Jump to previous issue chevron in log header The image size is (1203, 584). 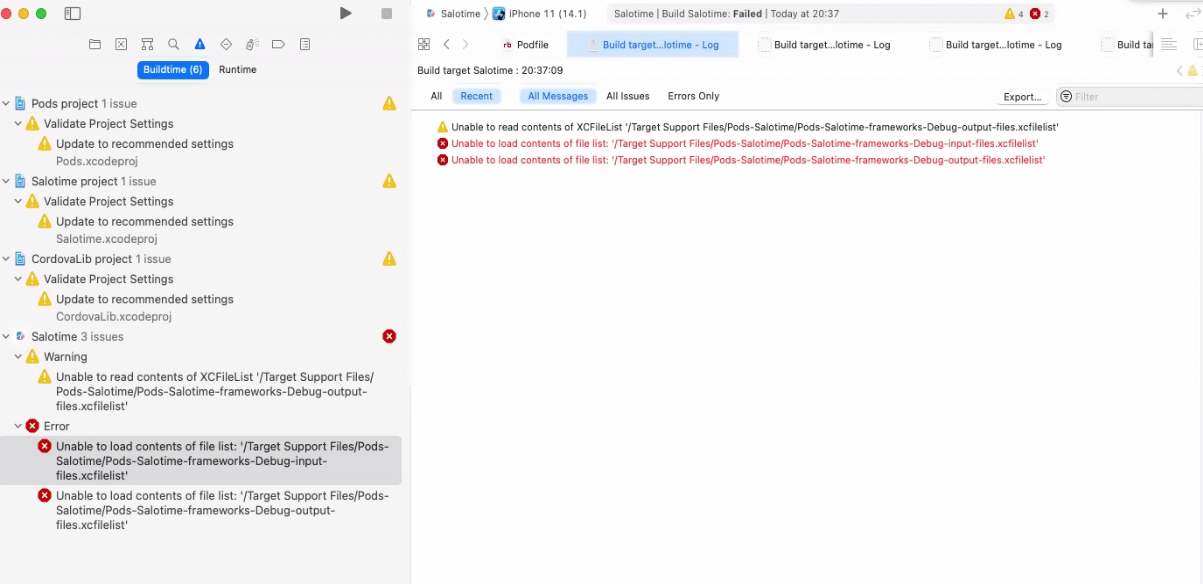tap(1180, 71)
